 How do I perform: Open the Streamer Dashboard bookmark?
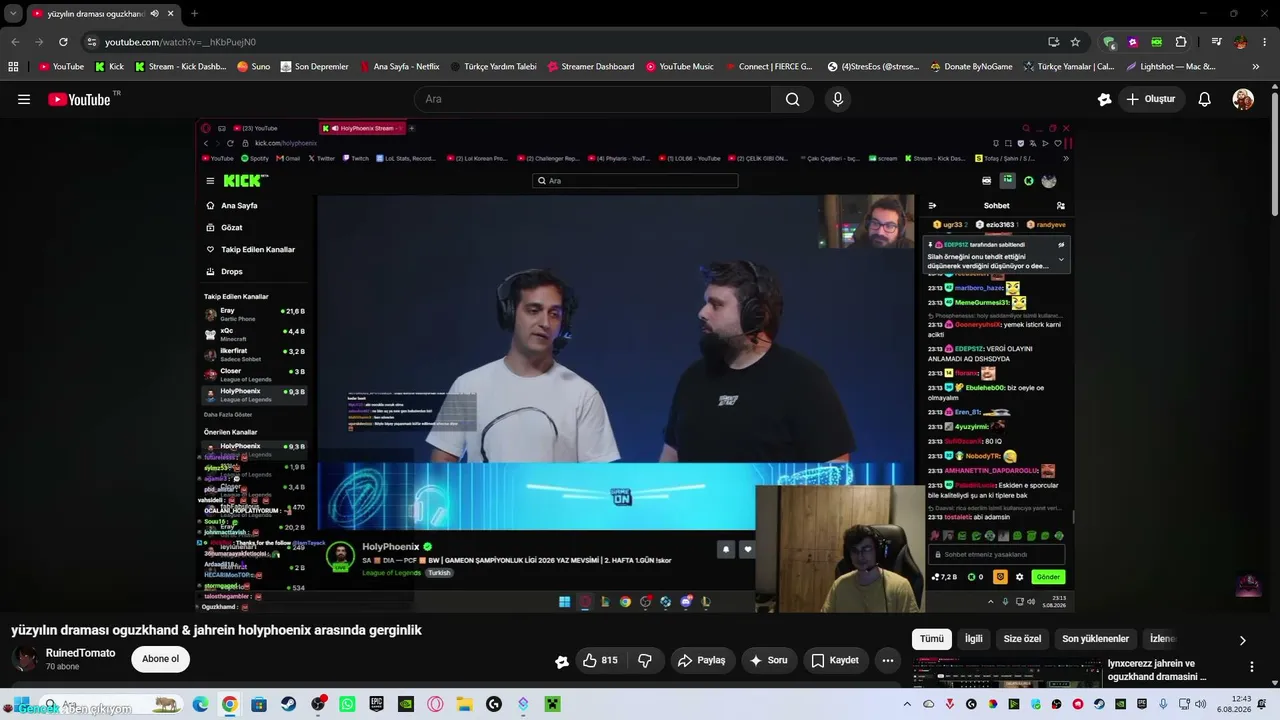tap(591, 67)
